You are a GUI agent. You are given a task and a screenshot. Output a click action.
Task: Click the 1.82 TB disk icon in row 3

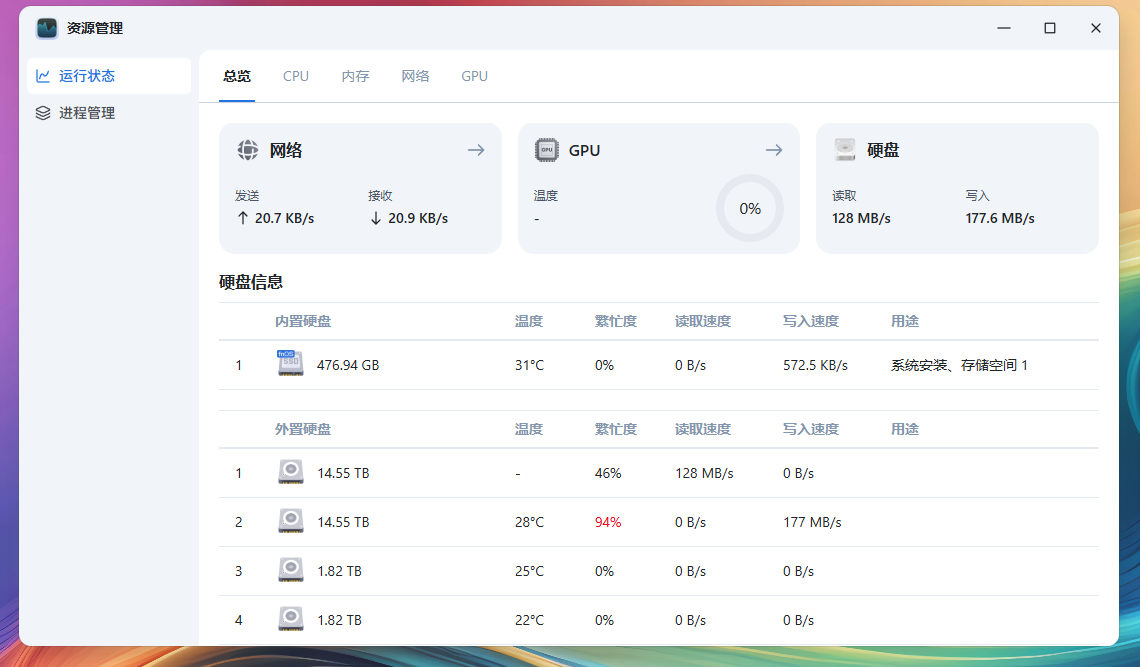point(290,570)
